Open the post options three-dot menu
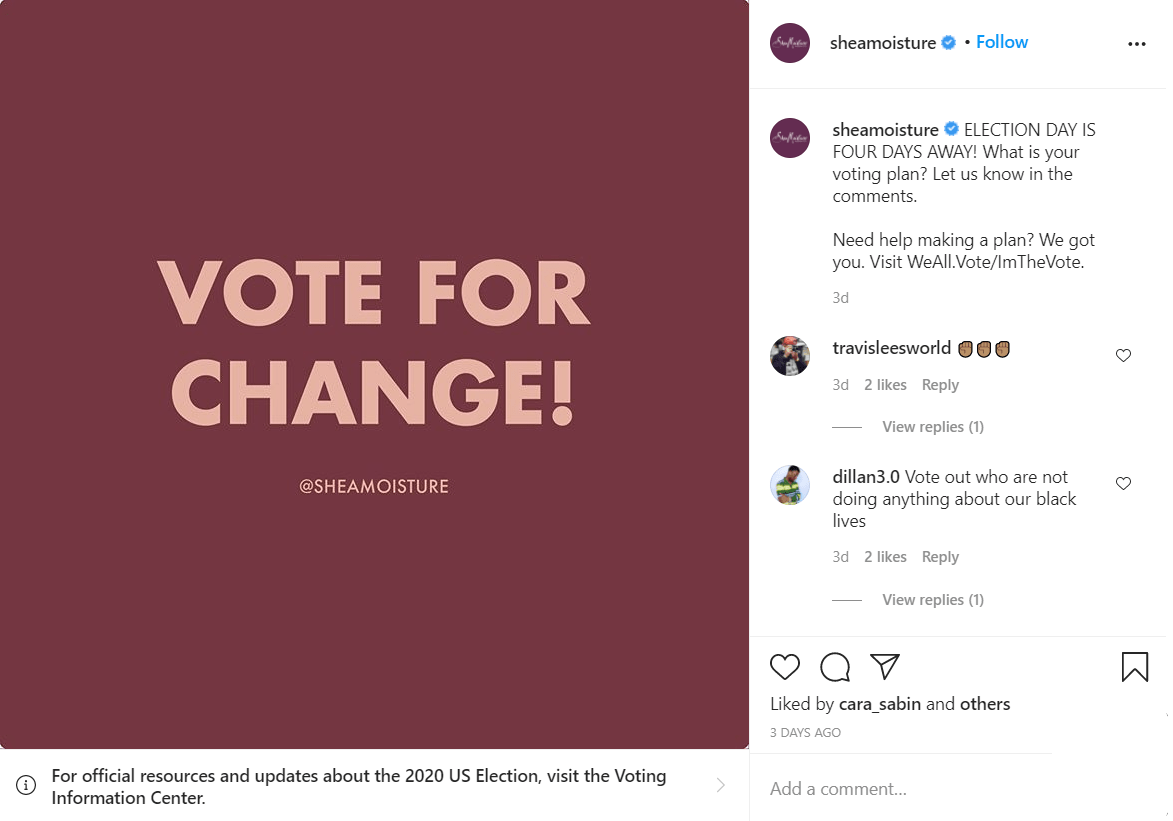Screen dimensions: 1173x821 (1136, 44)
